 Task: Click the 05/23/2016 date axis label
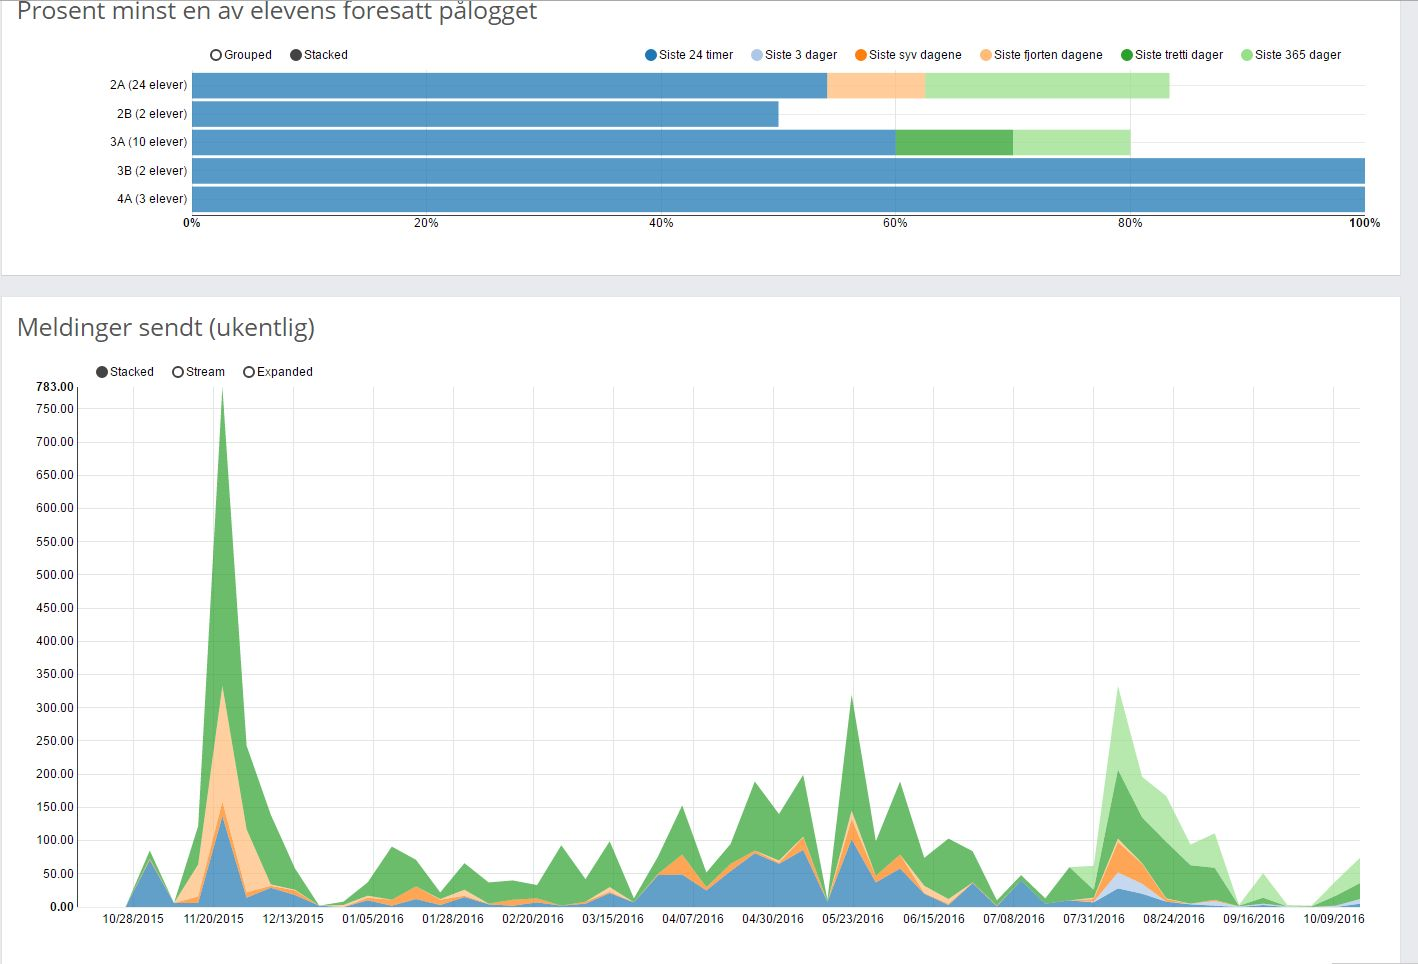853,919
